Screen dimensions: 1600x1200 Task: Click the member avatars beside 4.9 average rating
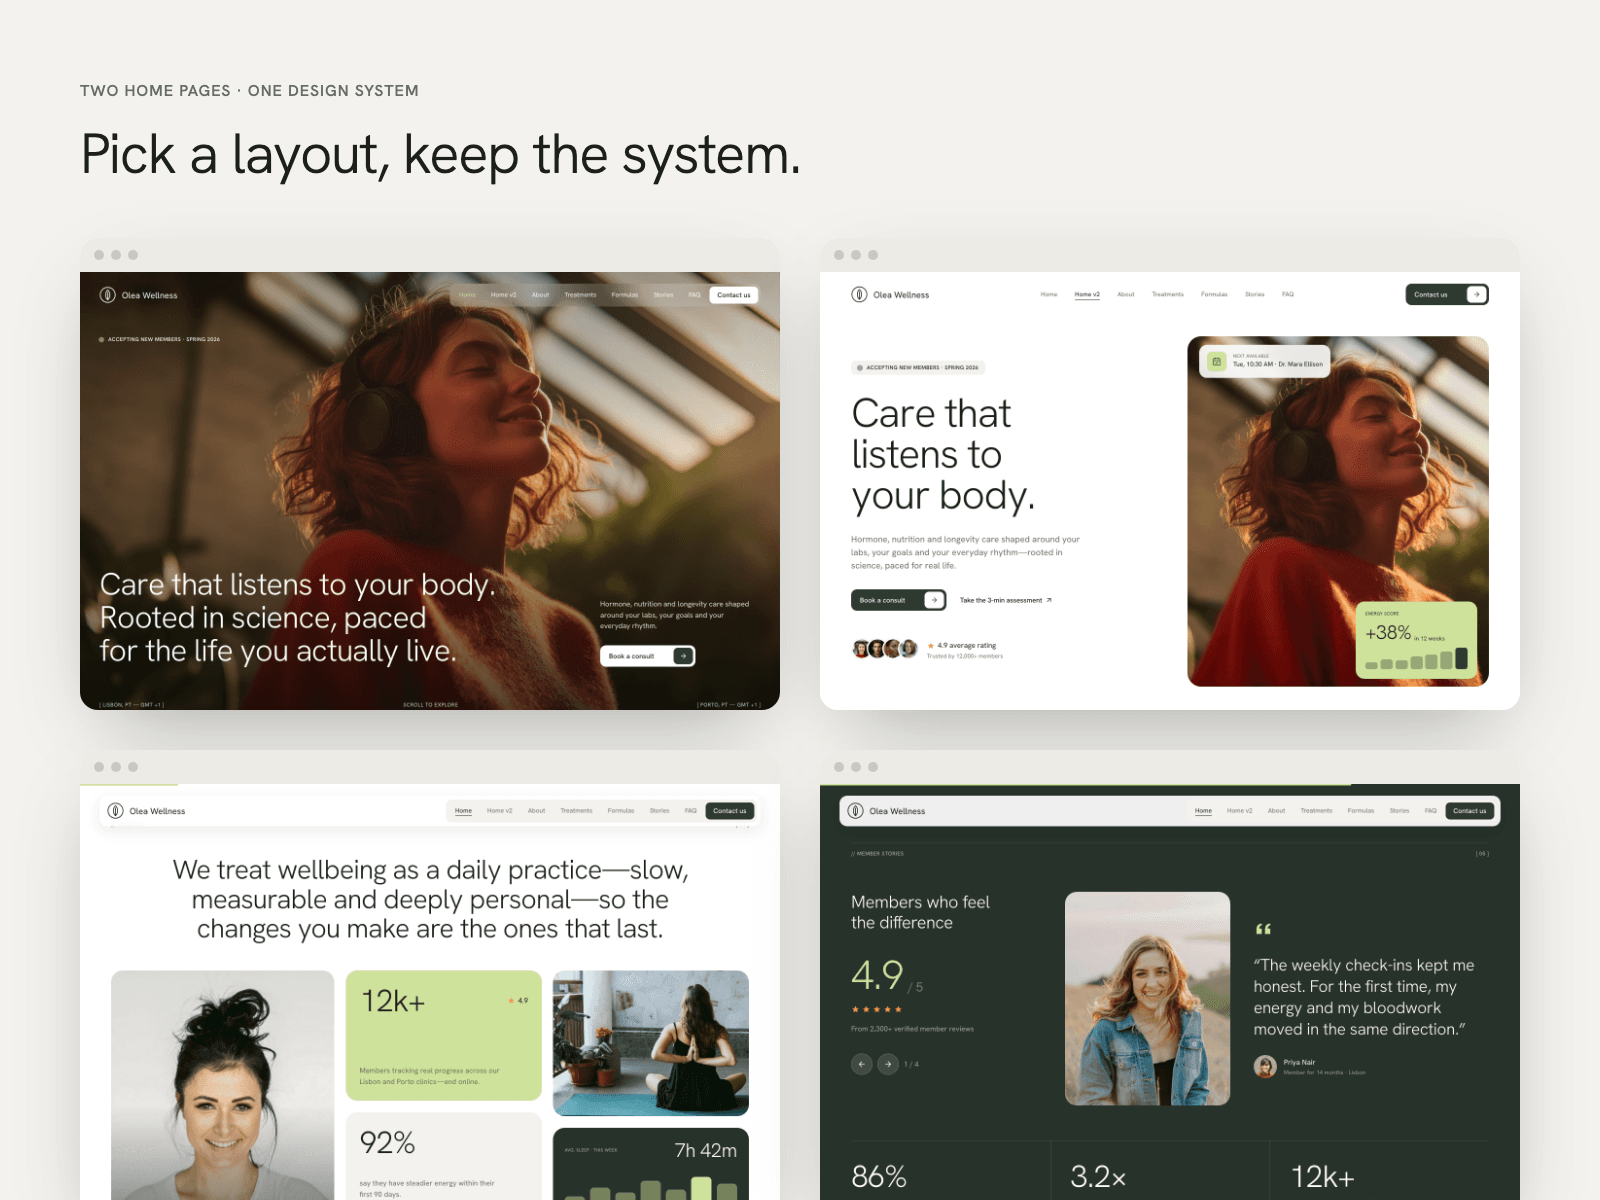click(x=885, y=649)
